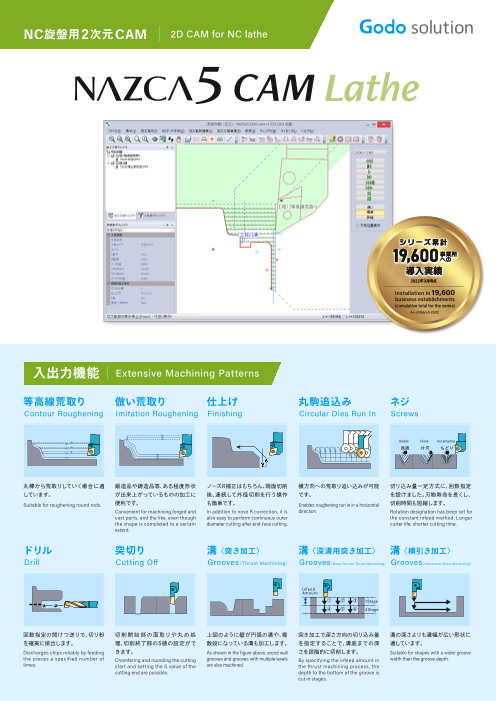Collapse the second process node in tree
The image size is (496, 701).
point(108,163)
